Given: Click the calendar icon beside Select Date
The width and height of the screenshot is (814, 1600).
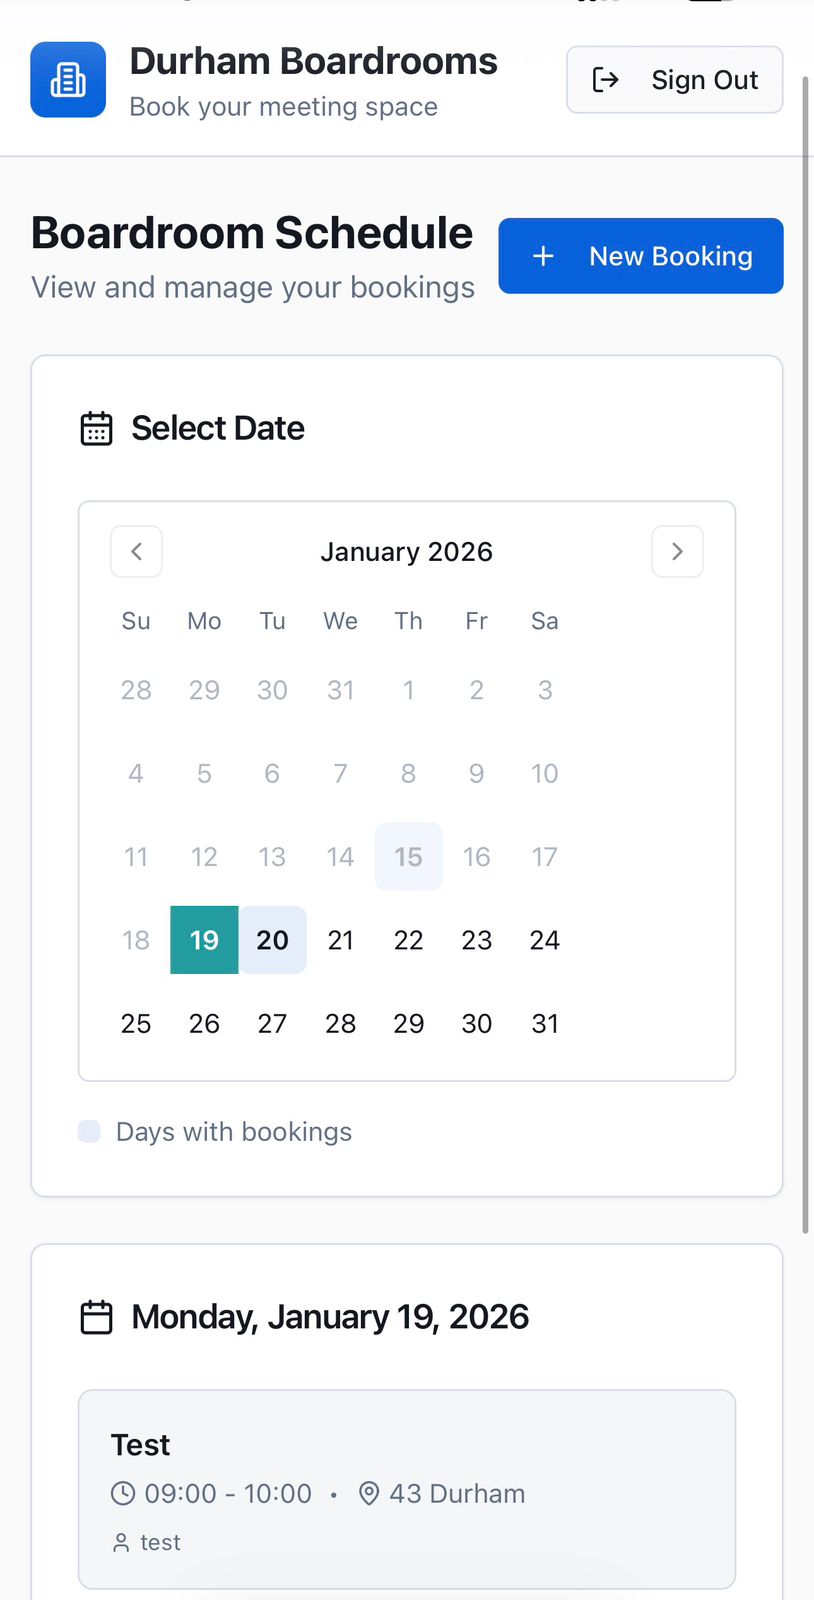Looking at the screenshot, I should tap(96, 428).
